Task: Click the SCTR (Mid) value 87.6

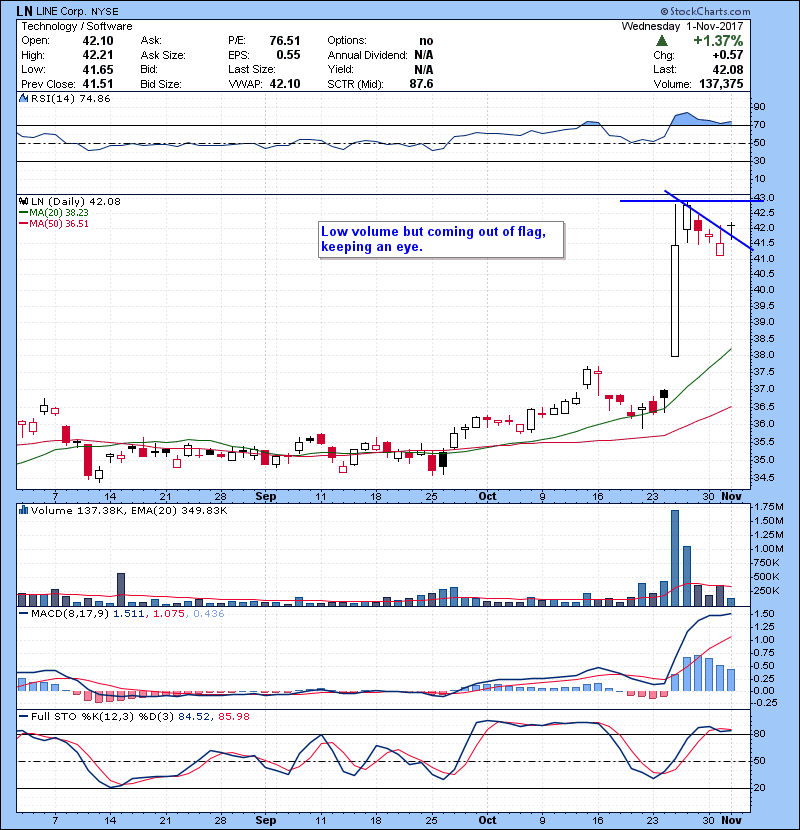Action: pyautogui.click(x=421, y=84)
